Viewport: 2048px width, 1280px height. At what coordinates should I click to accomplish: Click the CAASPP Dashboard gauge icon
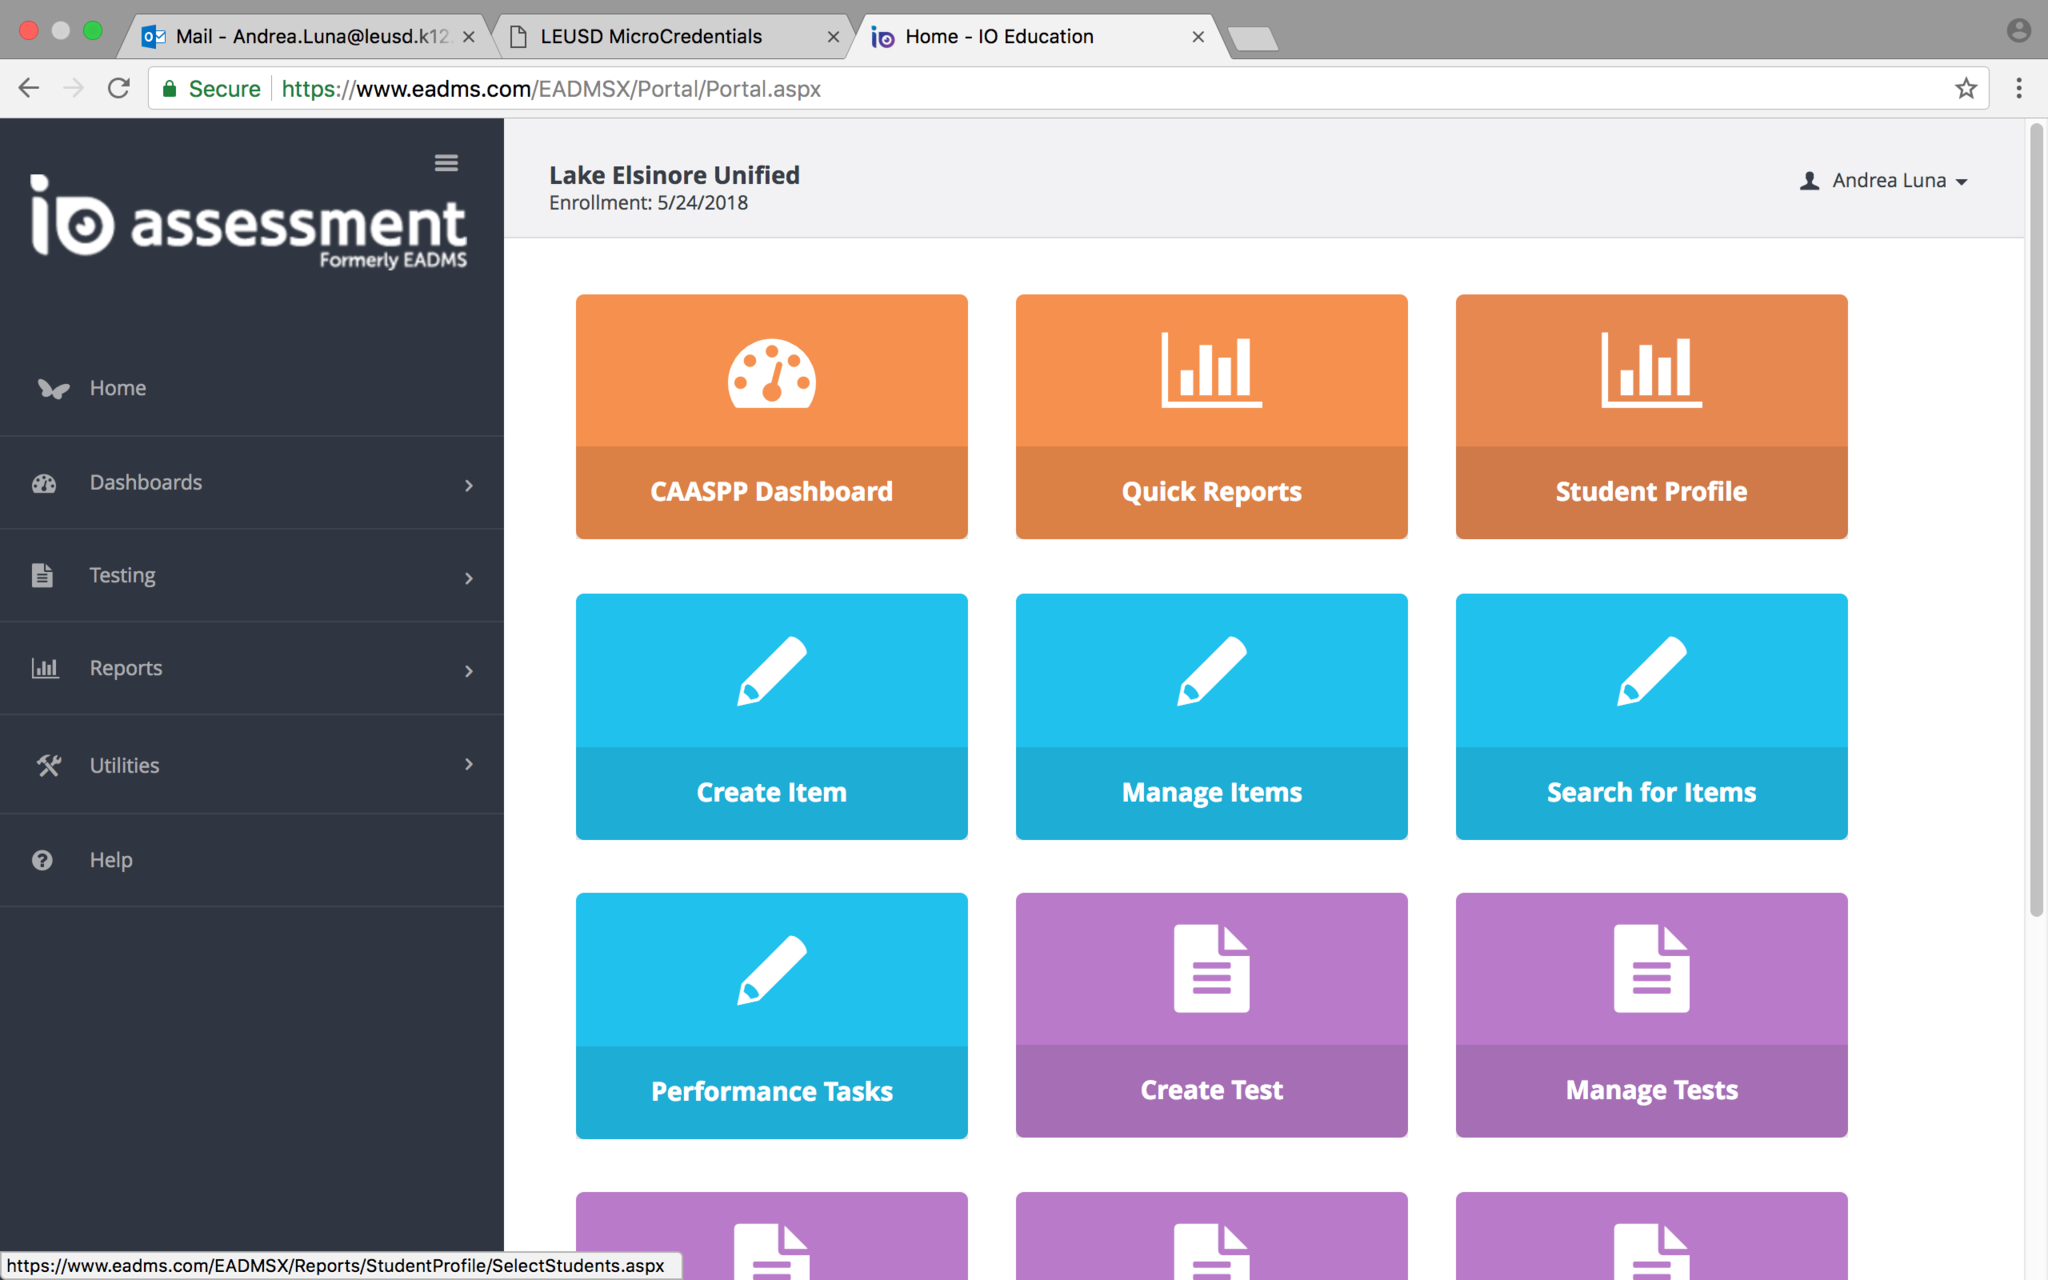(x=771, y=373)
